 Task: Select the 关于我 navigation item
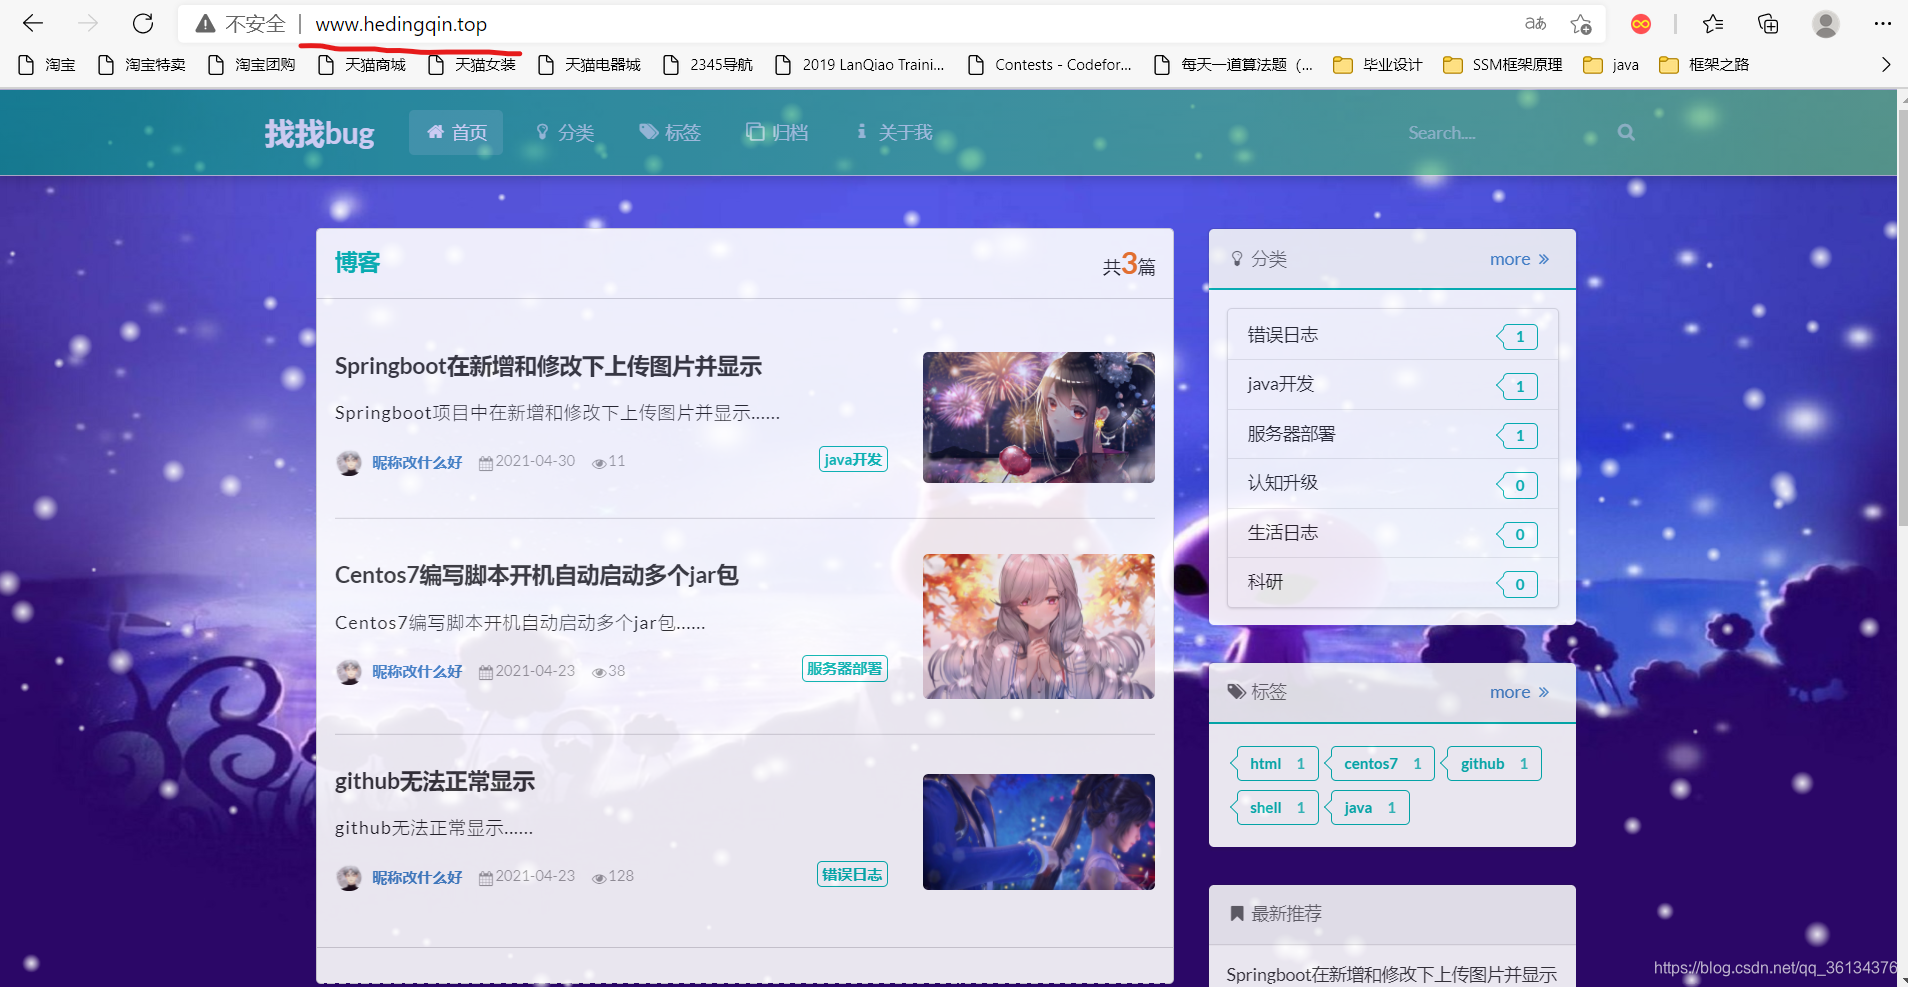(893, 132)
